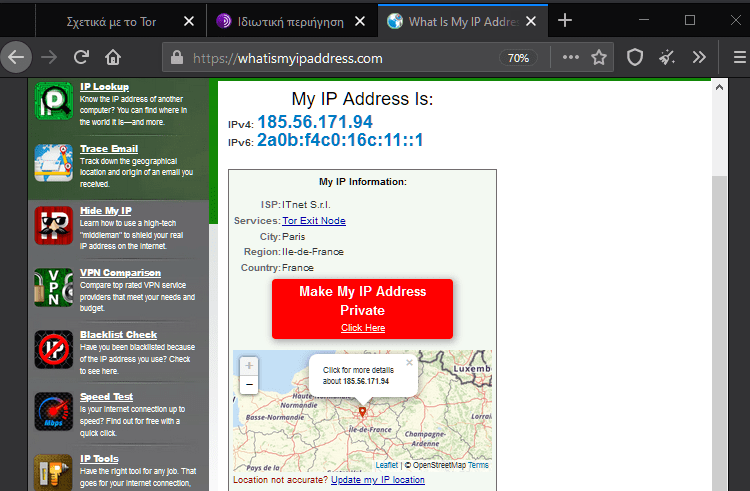Bookmark this page with the star
750x491 pixels.
click(599, 58)
